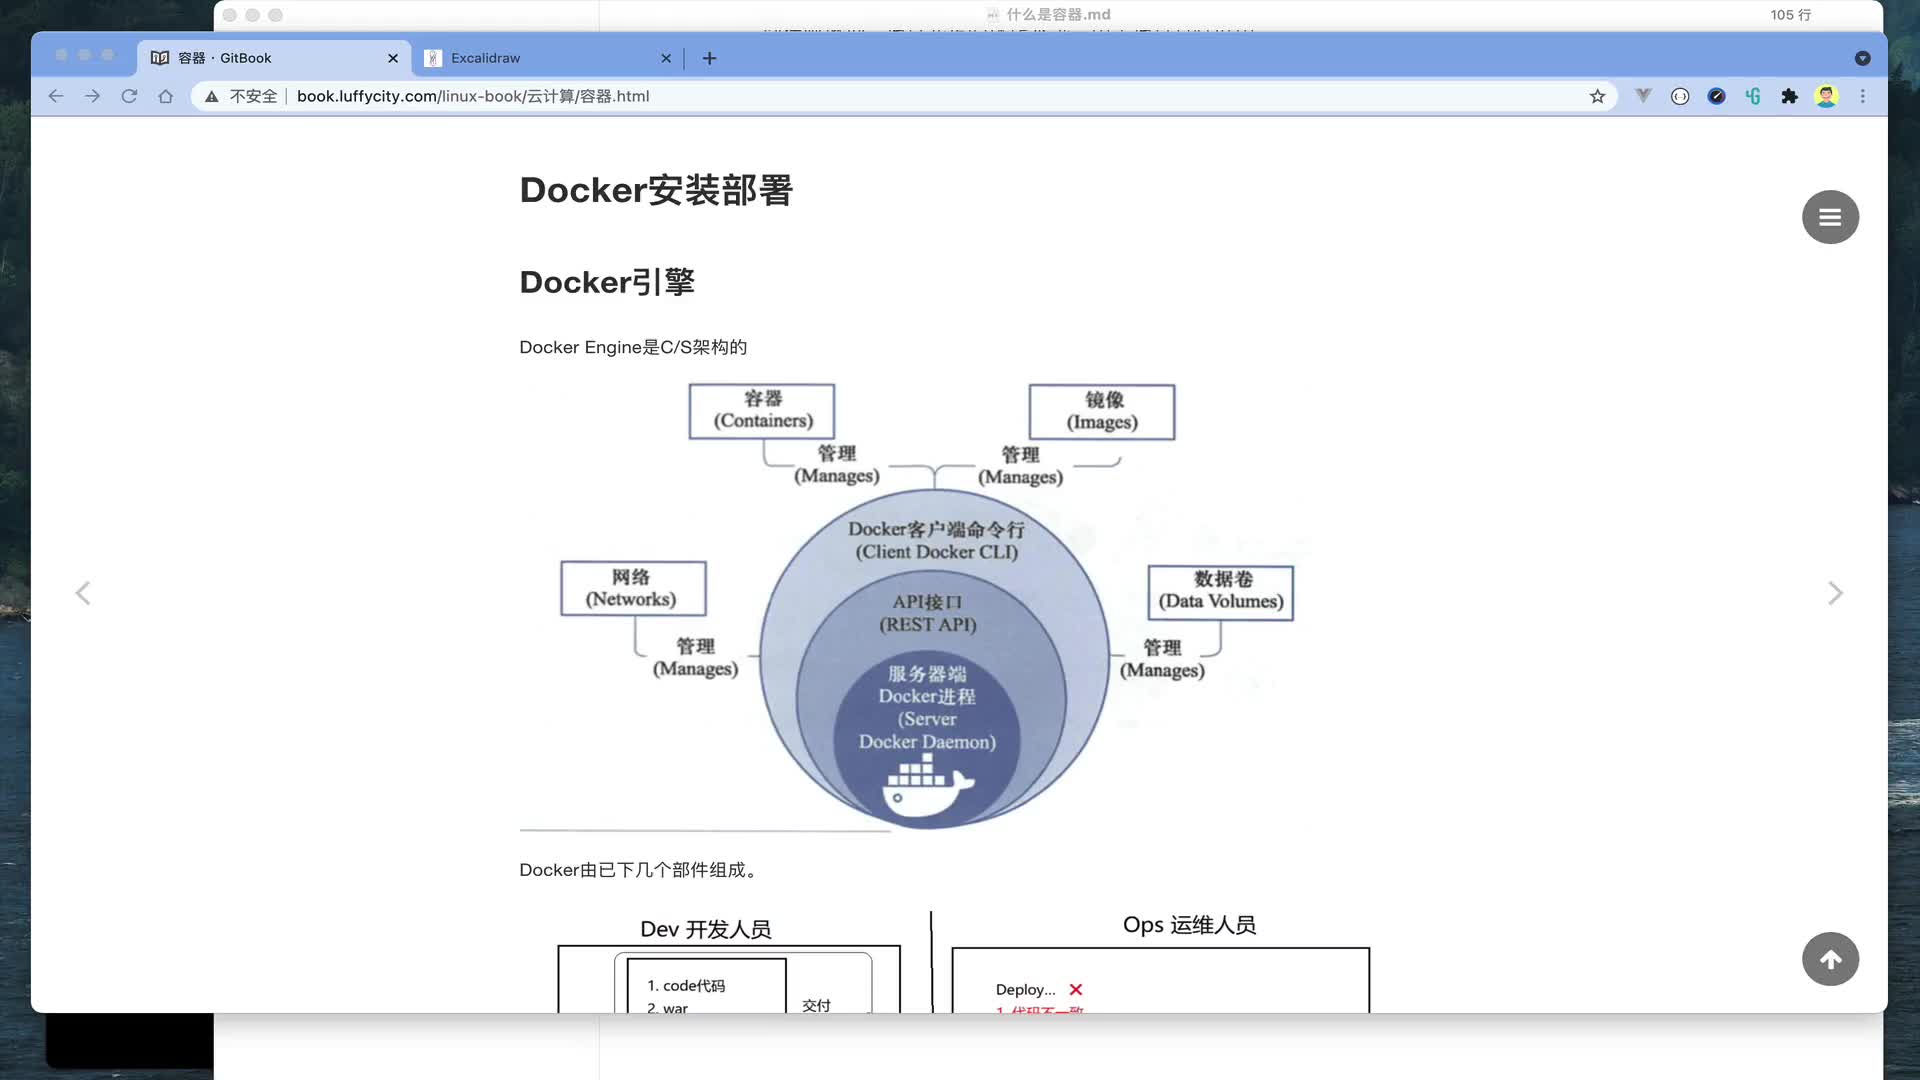Go to the previous GitBook page

[83, 593]
